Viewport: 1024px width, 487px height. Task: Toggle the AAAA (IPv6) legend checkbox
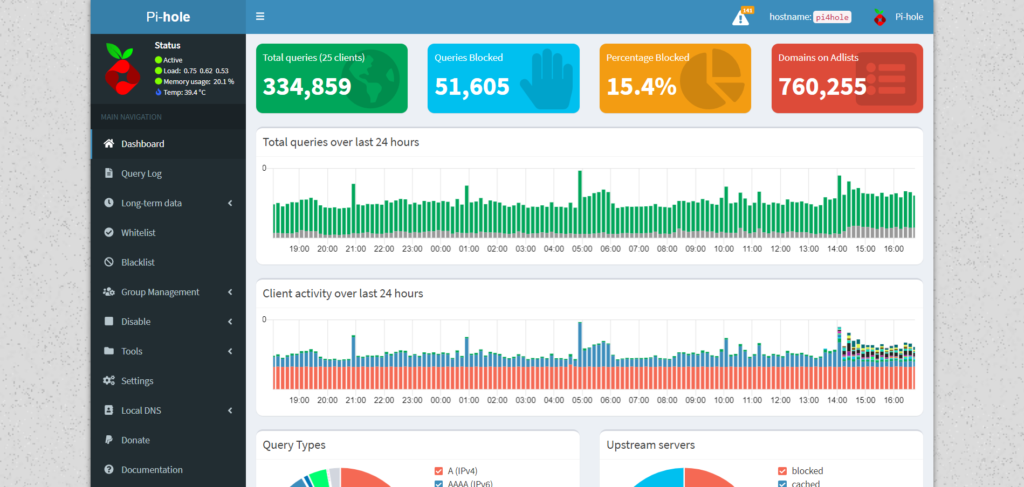439,483
